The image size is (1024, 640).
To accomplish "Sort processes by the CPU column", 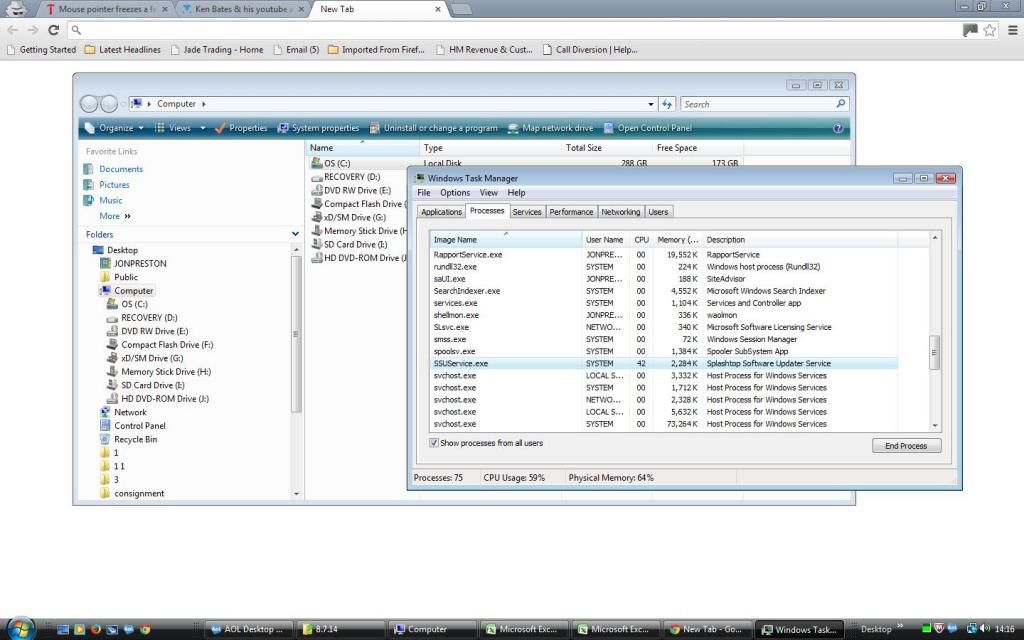I will (641, 240).
